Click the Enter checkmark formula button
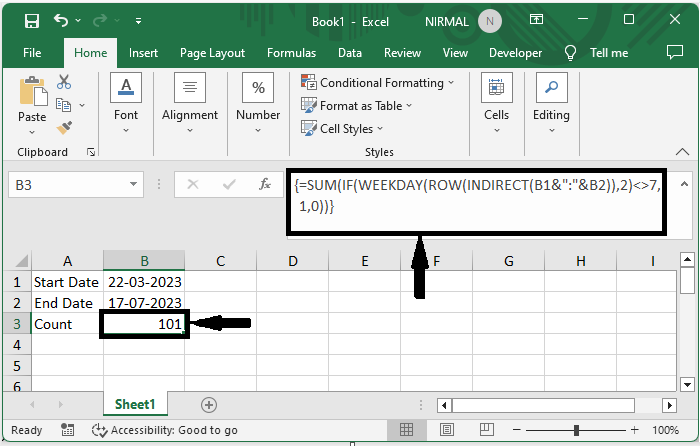 229,184
